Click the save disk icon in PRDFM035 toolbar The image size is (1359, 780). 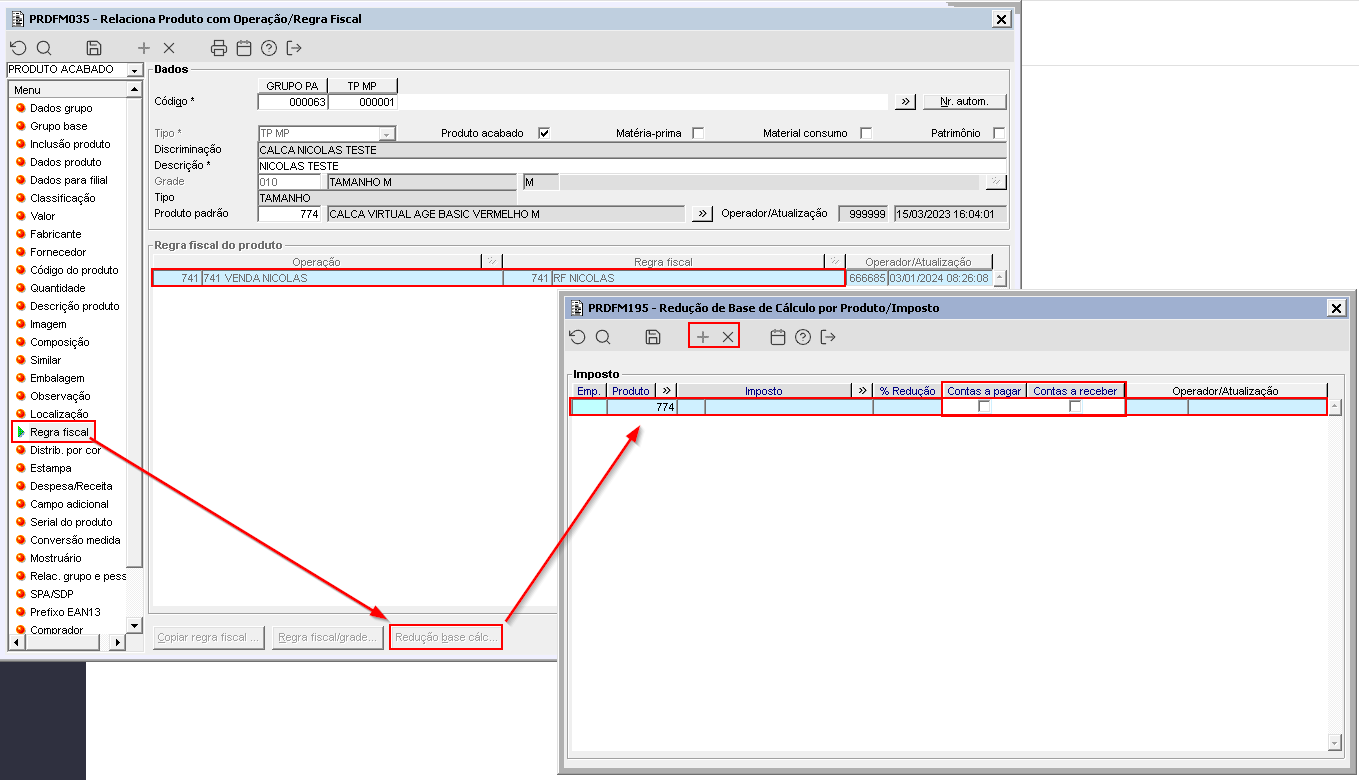pos(94,48)
